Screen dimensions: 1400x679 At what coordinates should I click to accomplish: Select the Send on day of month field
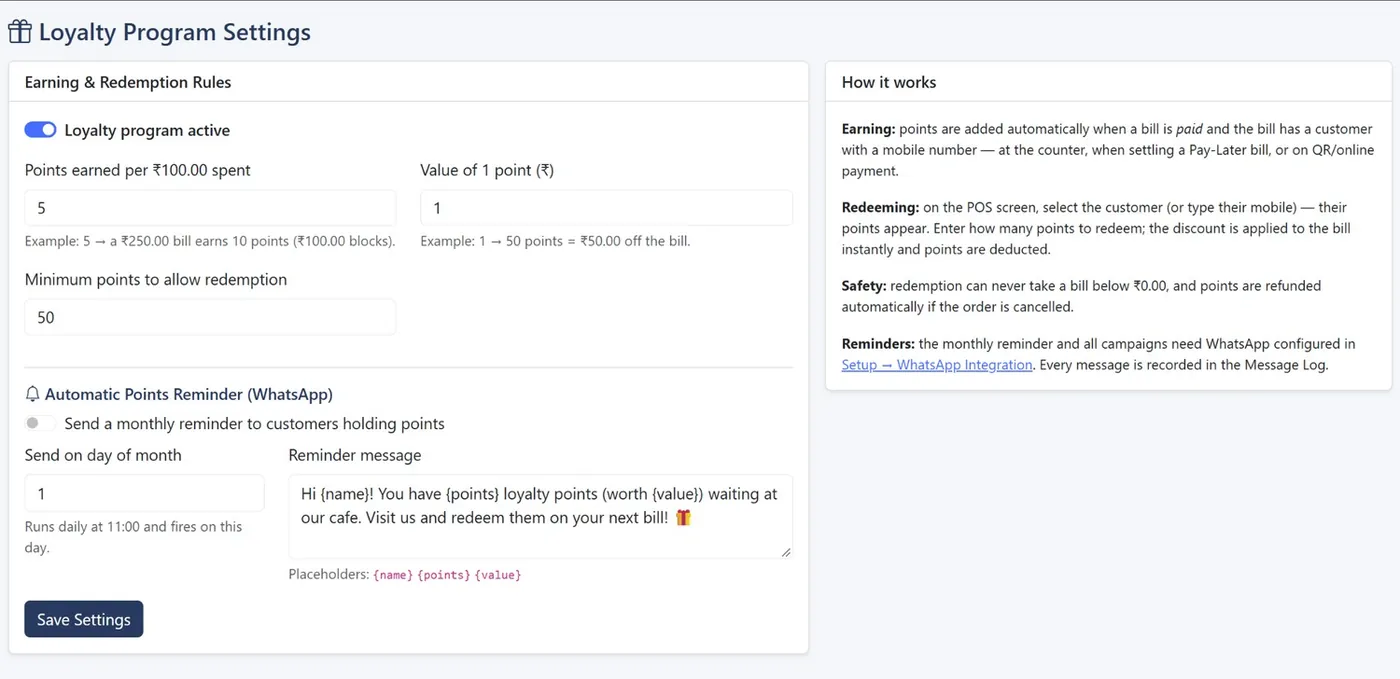144,493
